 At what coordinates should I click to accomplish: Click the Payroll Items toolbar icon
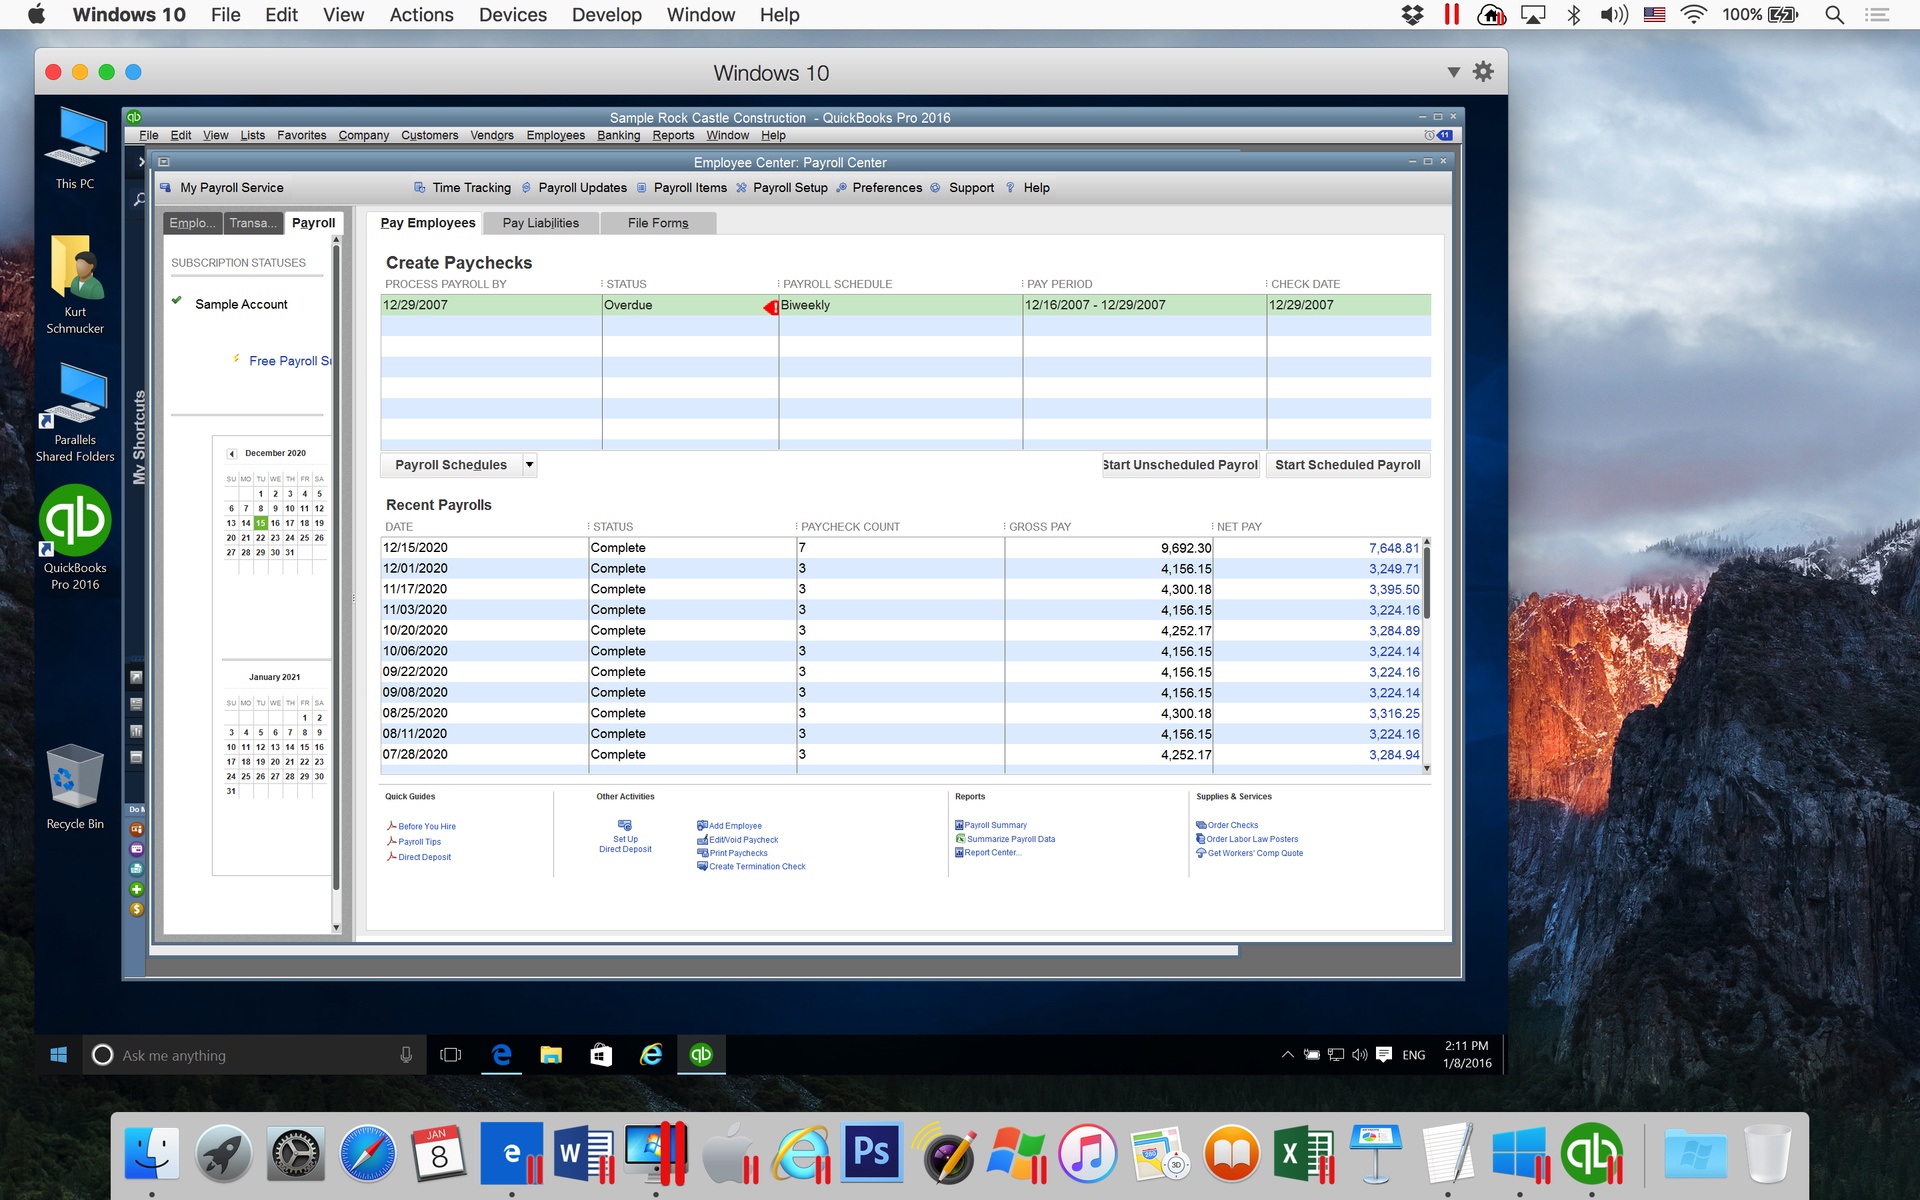(x=642, y=187)
